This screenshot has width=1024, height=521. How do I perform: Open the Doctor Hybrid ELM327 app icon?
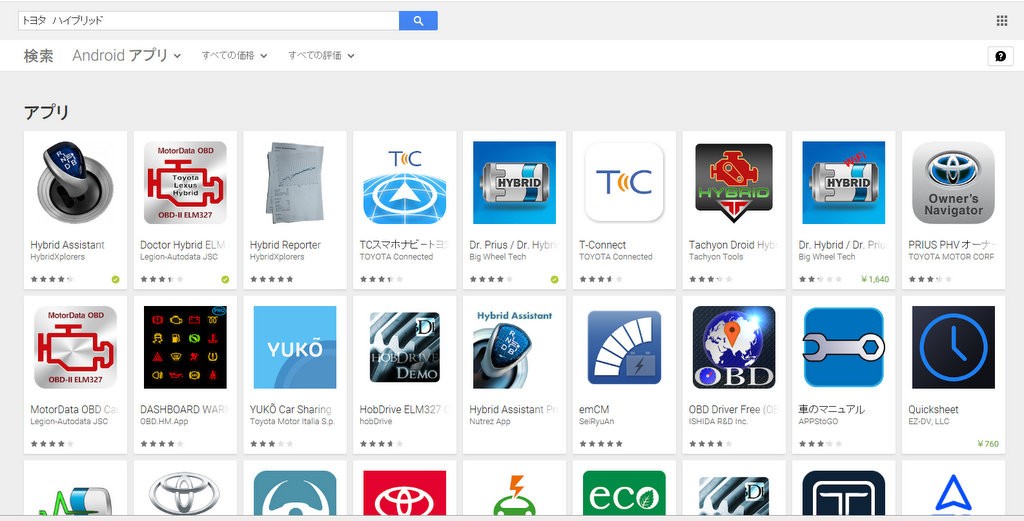(185, 183)
